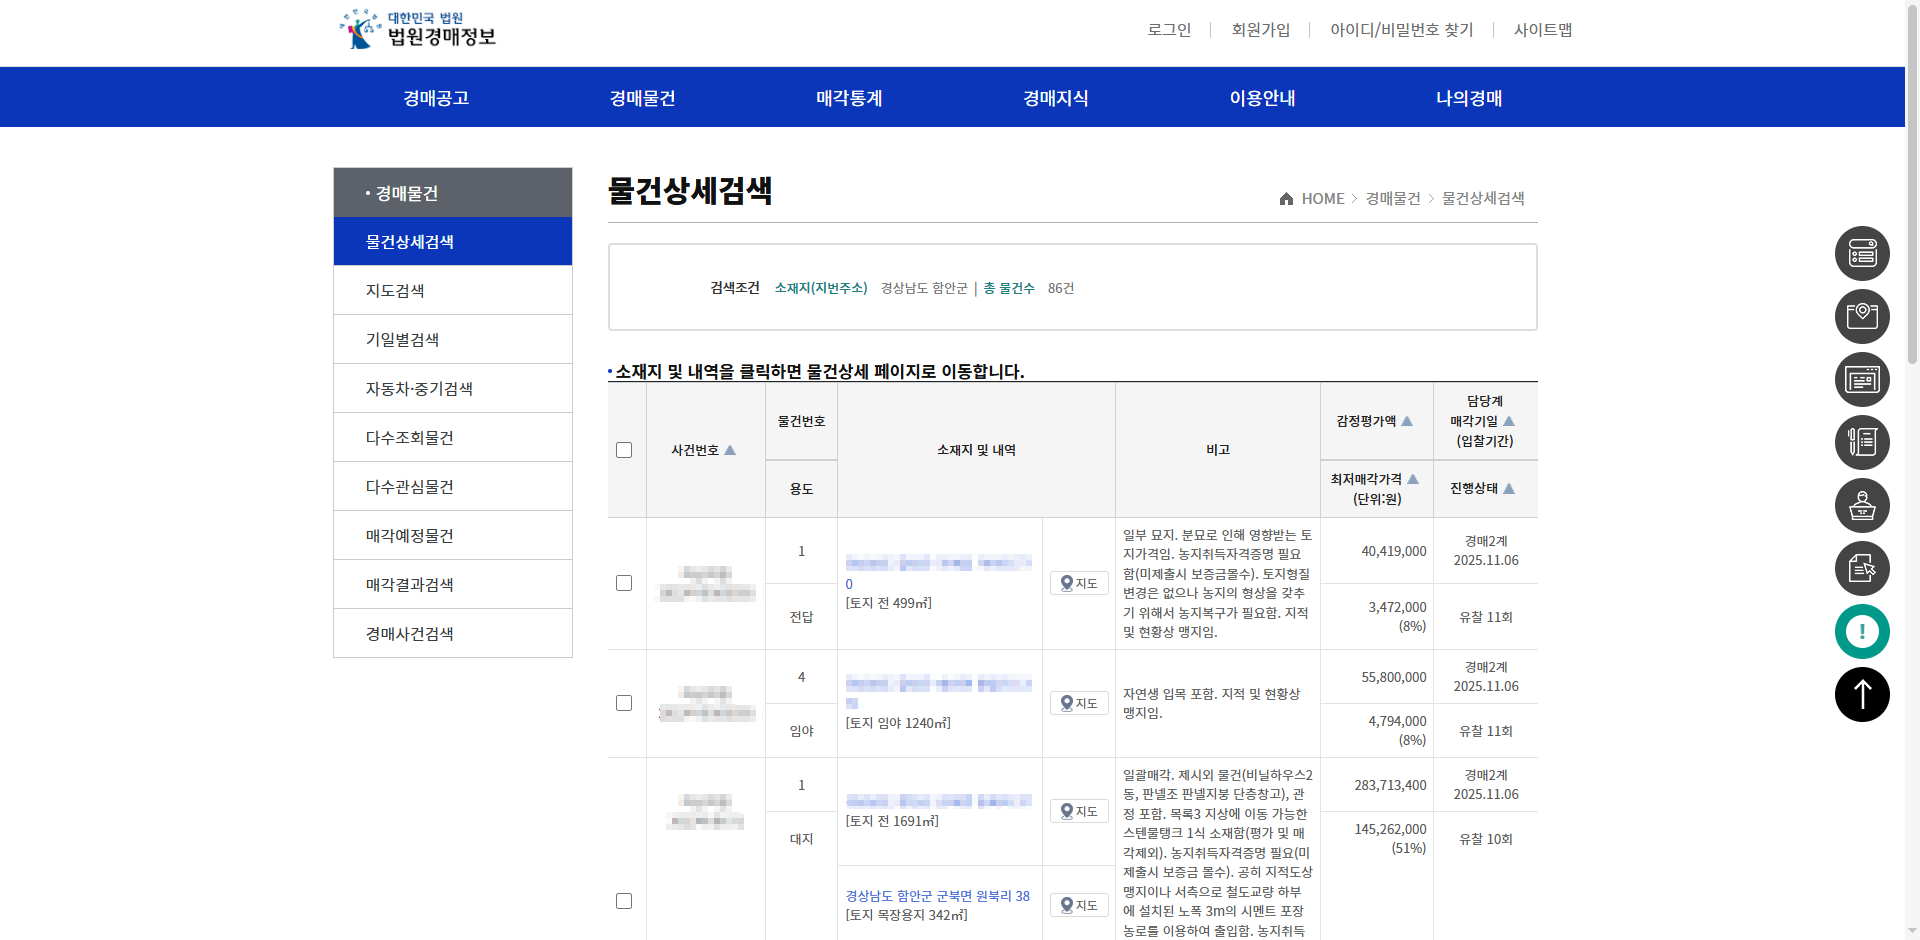Click the teal exclamation notice icon

point(1862,631)
